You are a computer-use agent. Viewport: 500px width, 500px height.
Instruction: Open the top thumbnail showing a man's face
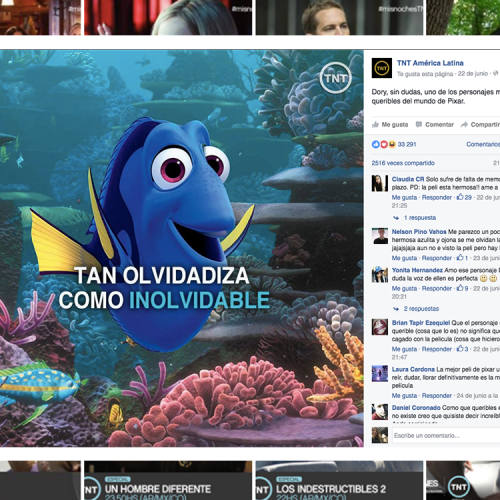(x=339, y=17)
